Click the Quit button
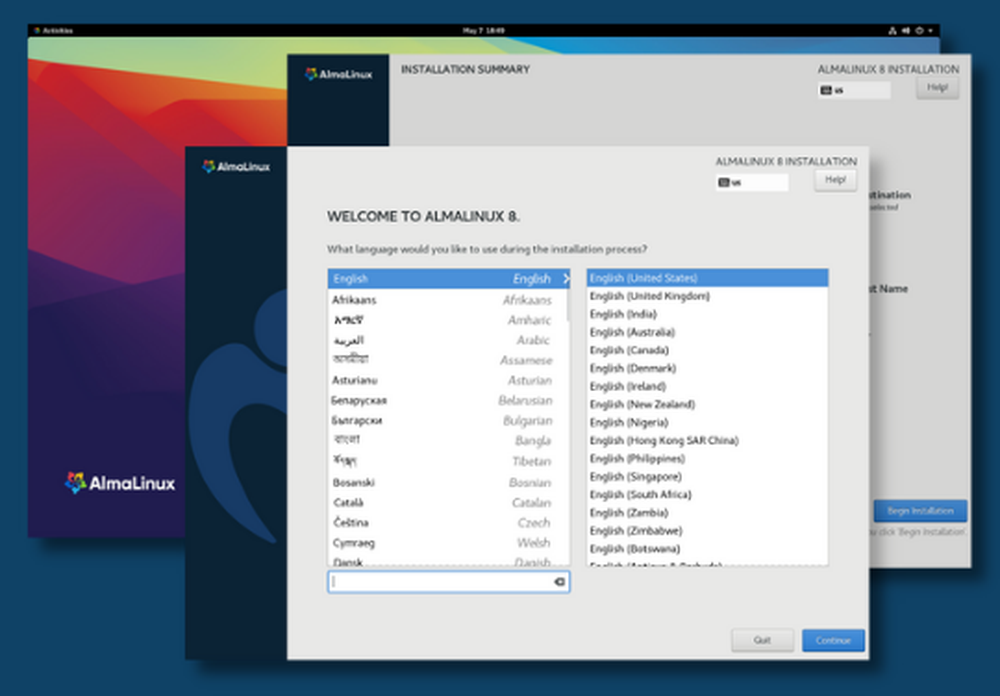 [x=762, y=640]
